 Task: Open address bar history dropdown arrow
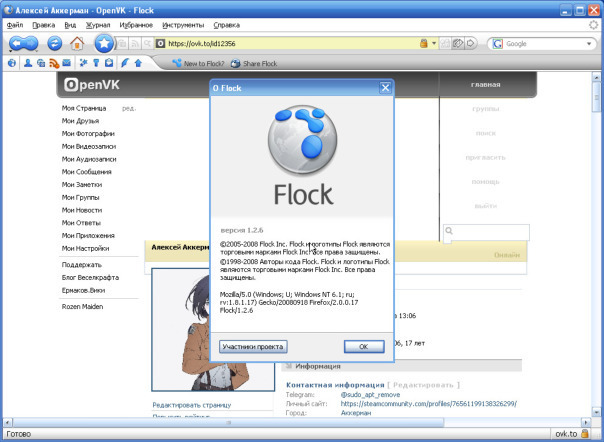434,44
